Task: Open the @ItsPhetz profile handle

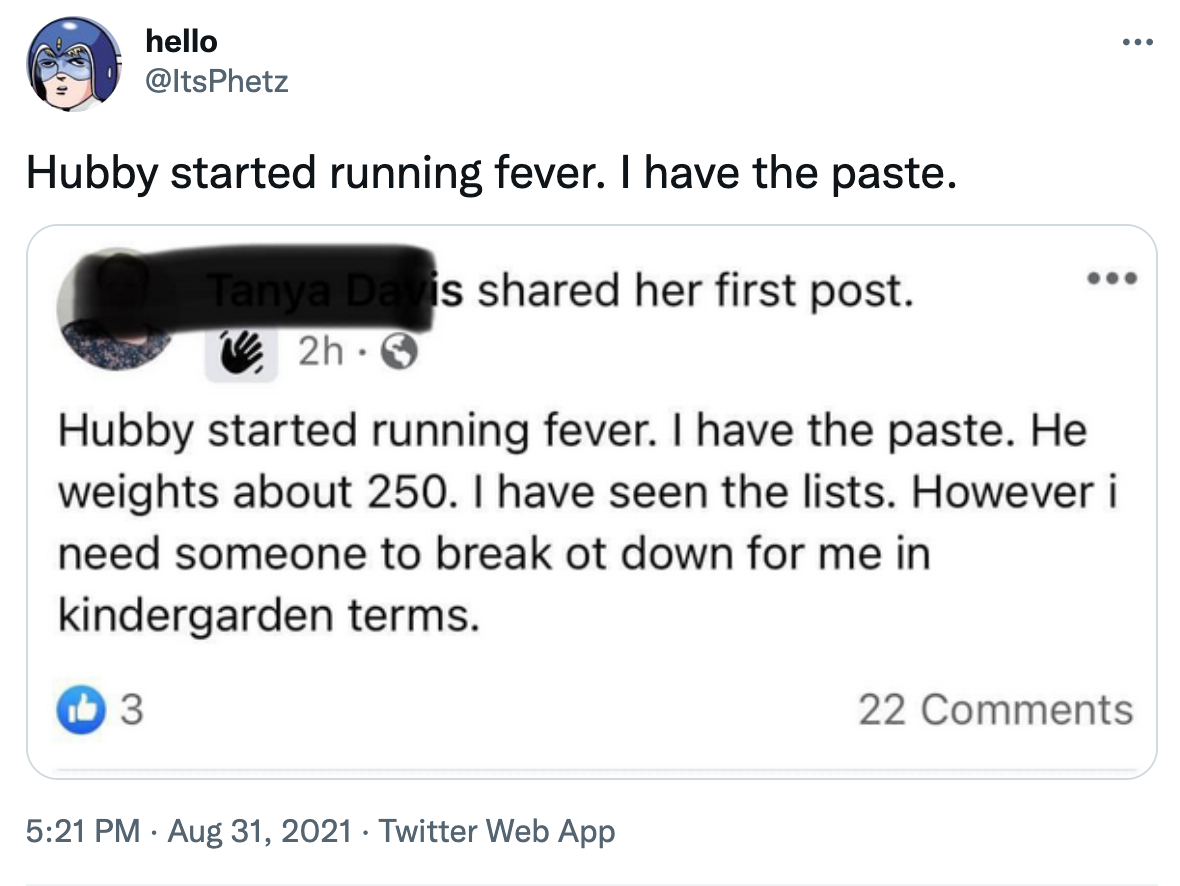Action: [216, 80]
